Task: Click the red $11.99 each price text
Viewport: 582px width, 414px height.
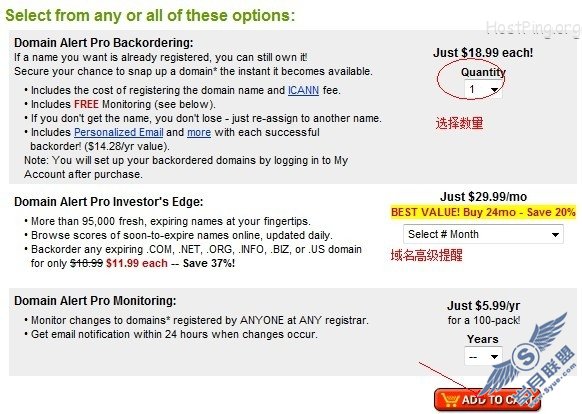Action: [x=137, y=263]
